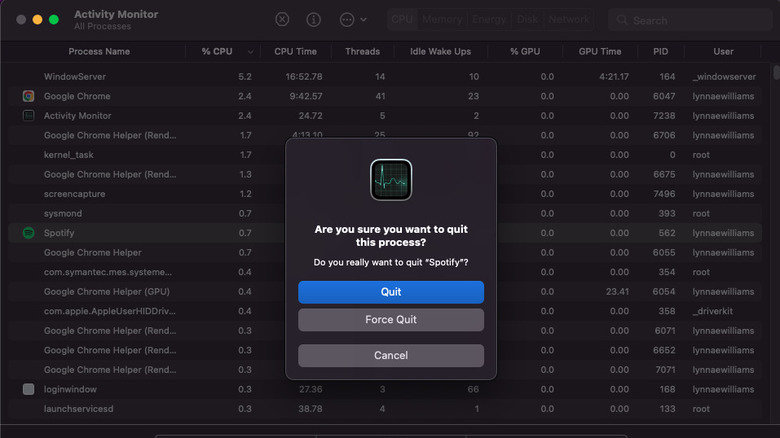Sort by Threads column header
This screenshot has height=438, width=780.
[363, 51]
